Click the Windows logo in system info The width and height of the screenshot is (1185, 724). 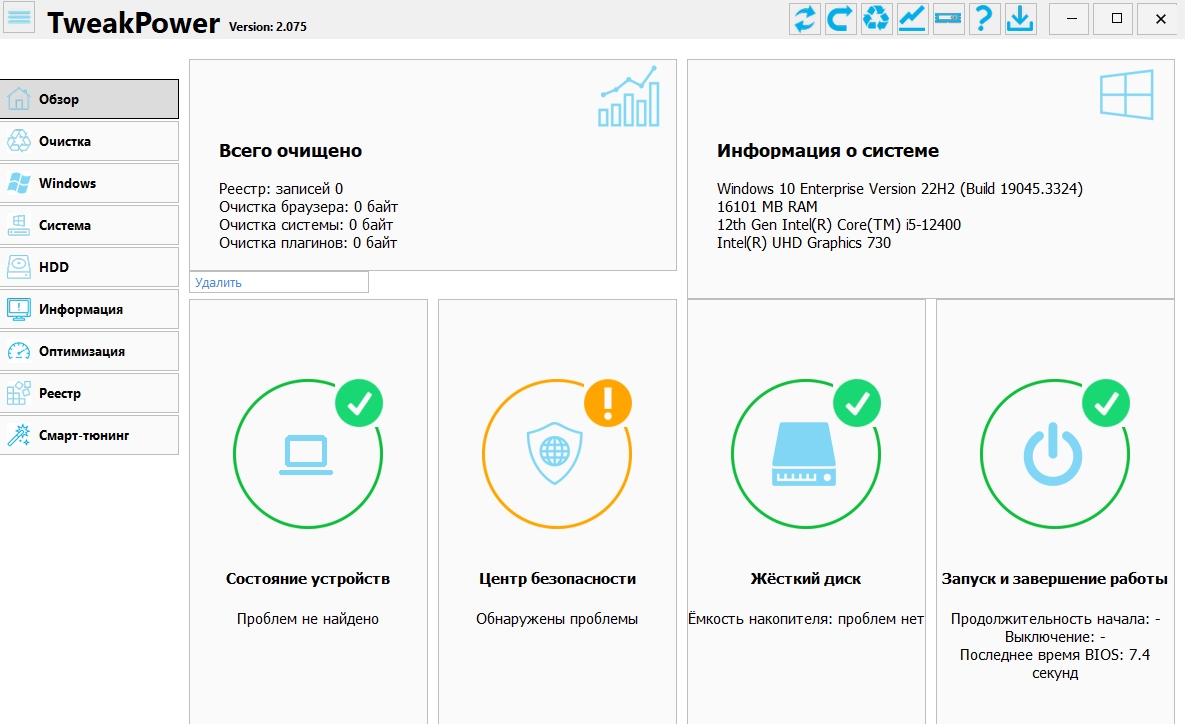click(x=1127, y=94)
